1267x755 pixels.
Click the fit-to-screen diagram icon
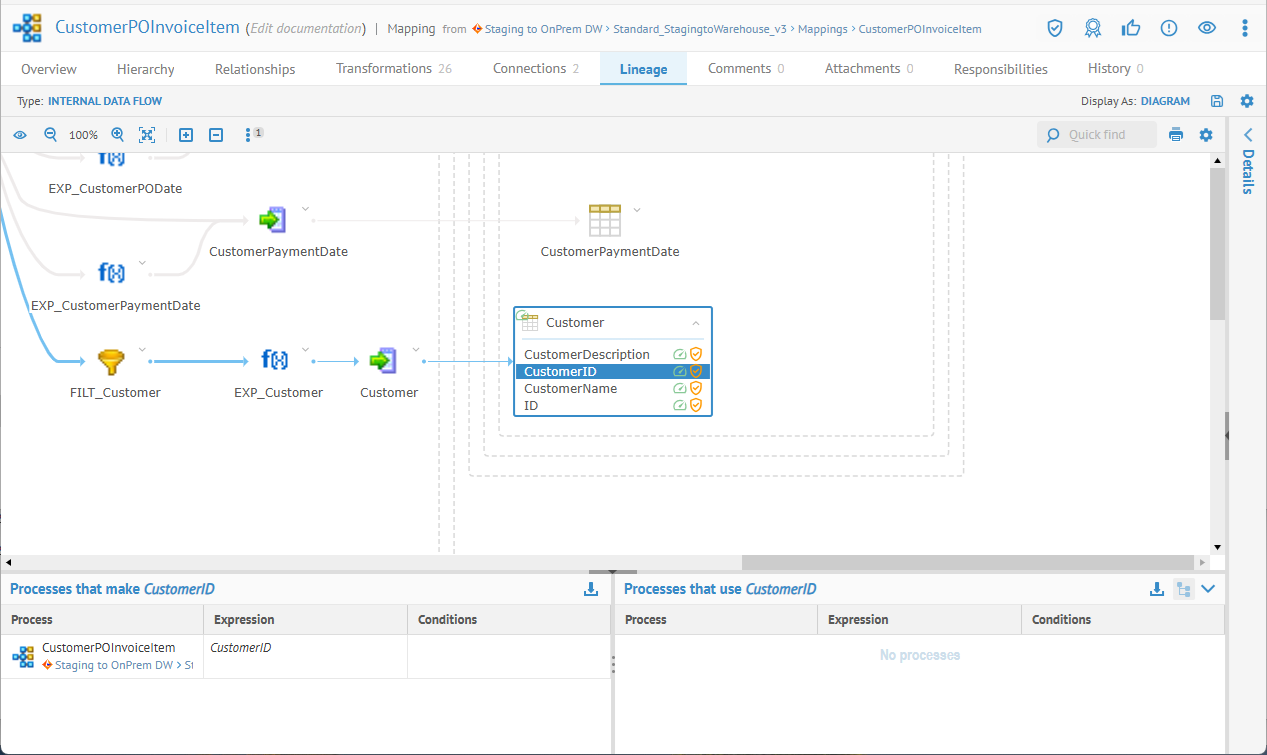pos(147,135)
